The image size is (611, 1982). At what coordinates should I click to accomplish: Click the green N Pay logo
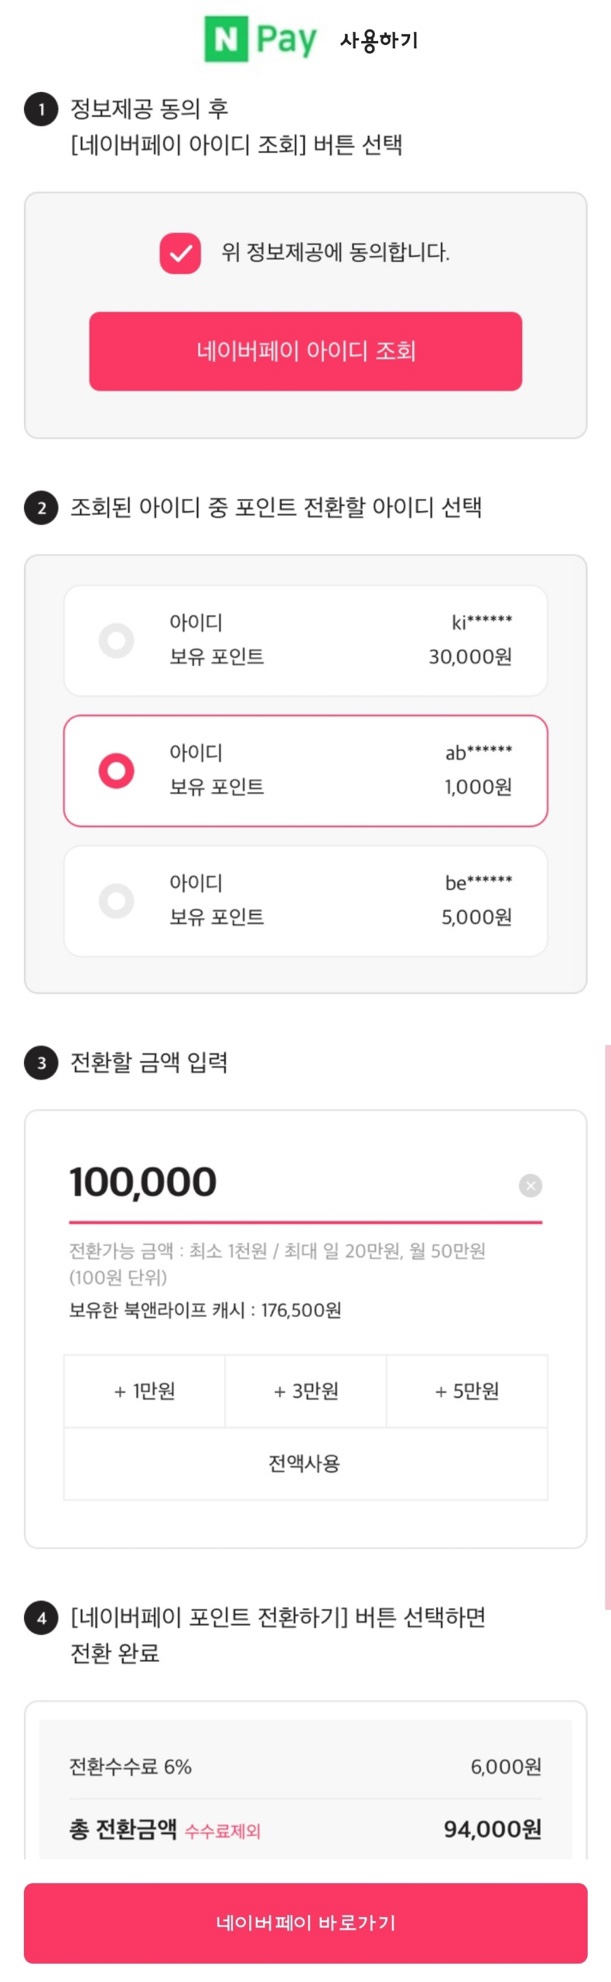(x=261, y=40)
